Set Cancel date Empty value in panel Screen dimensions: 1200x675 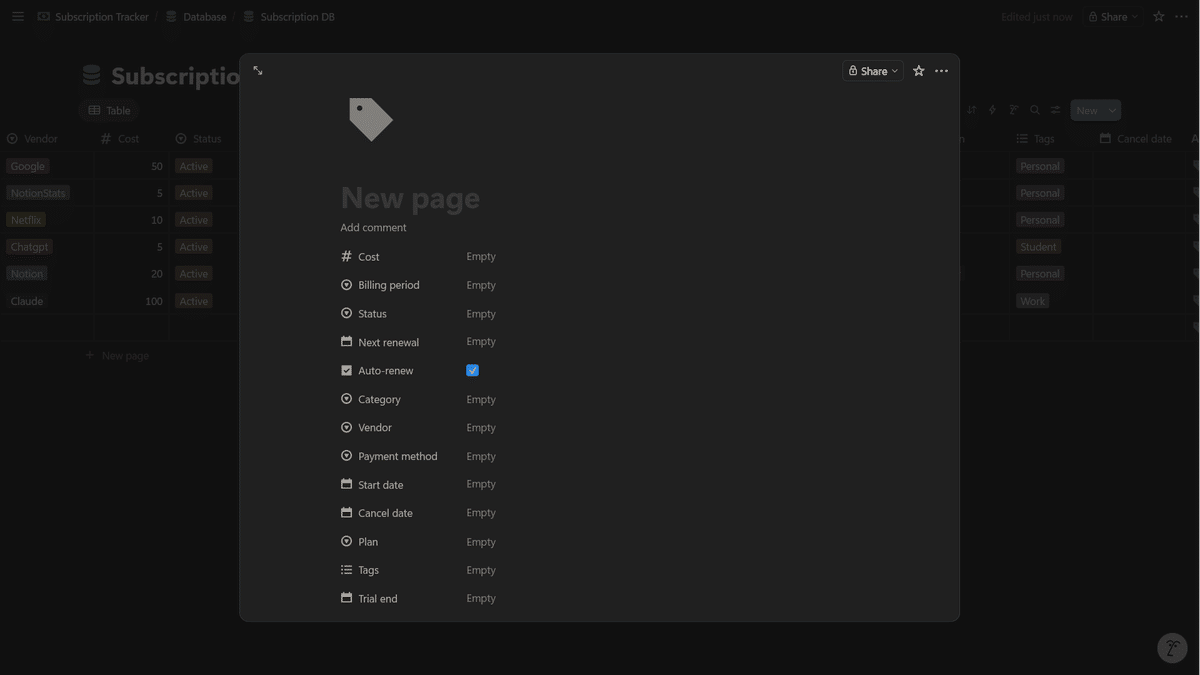(x=481, y=513)
